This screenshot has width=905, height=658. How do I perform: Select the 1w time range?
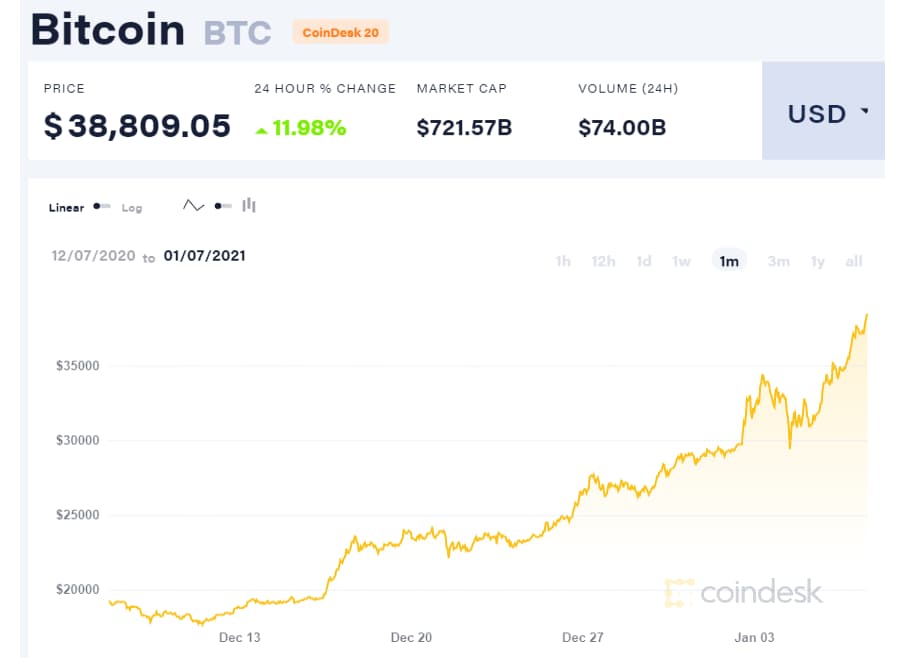pyautogui.click(x=681, y=261)
